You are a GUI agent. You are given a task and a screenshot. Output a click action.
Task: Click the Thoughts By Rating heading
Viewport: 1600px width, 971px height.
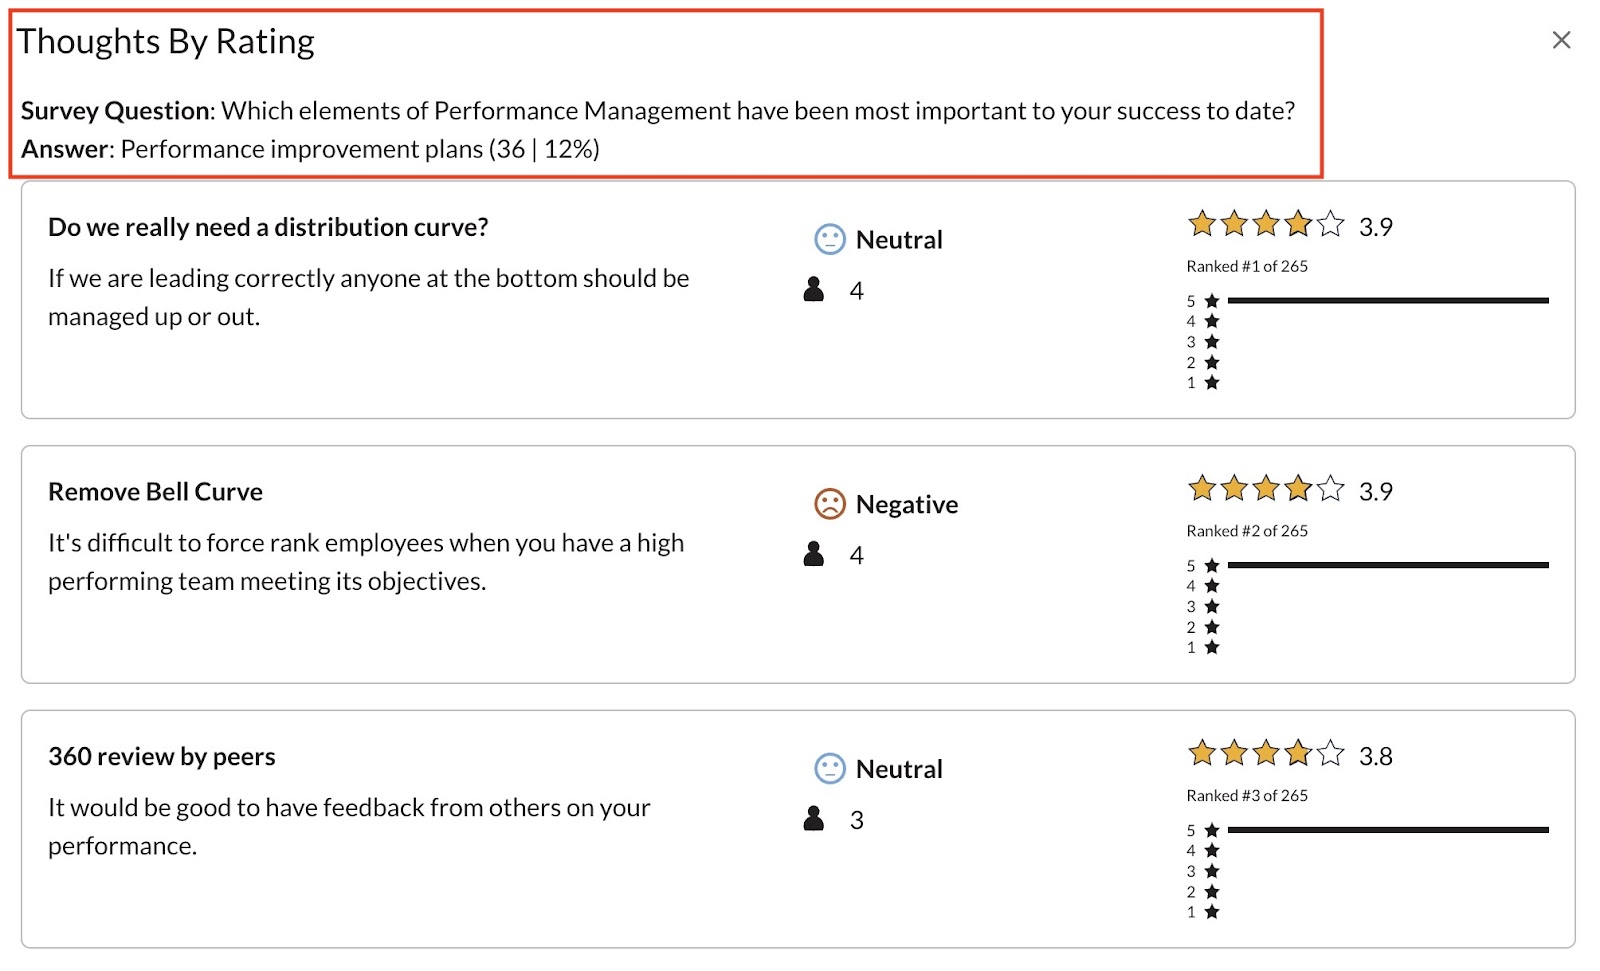point(166,42)
